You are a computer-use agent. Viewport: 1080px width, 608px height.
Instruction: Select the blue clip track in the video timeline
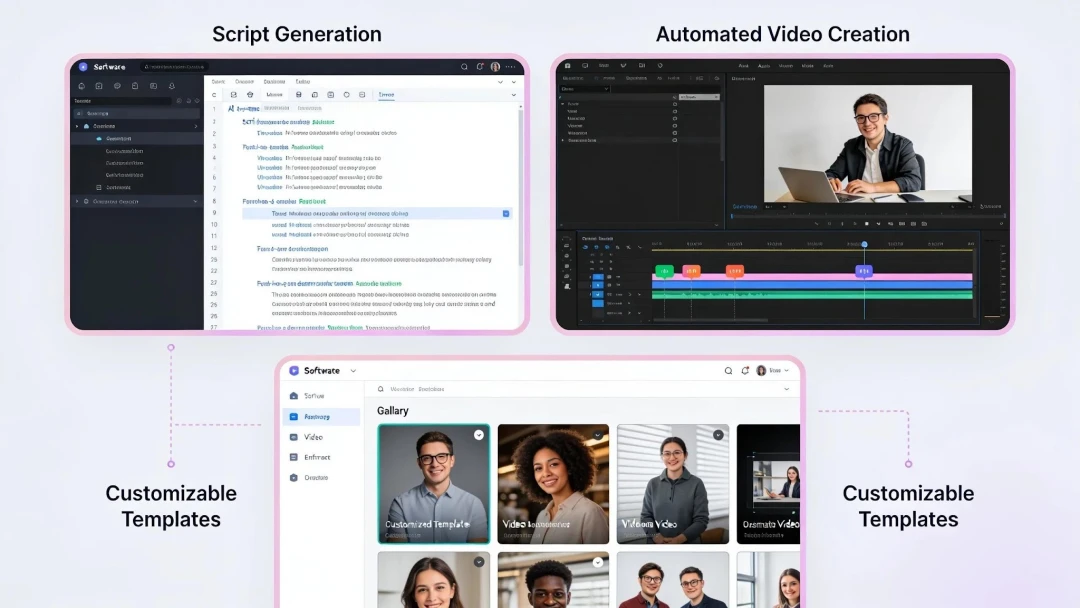813,284
